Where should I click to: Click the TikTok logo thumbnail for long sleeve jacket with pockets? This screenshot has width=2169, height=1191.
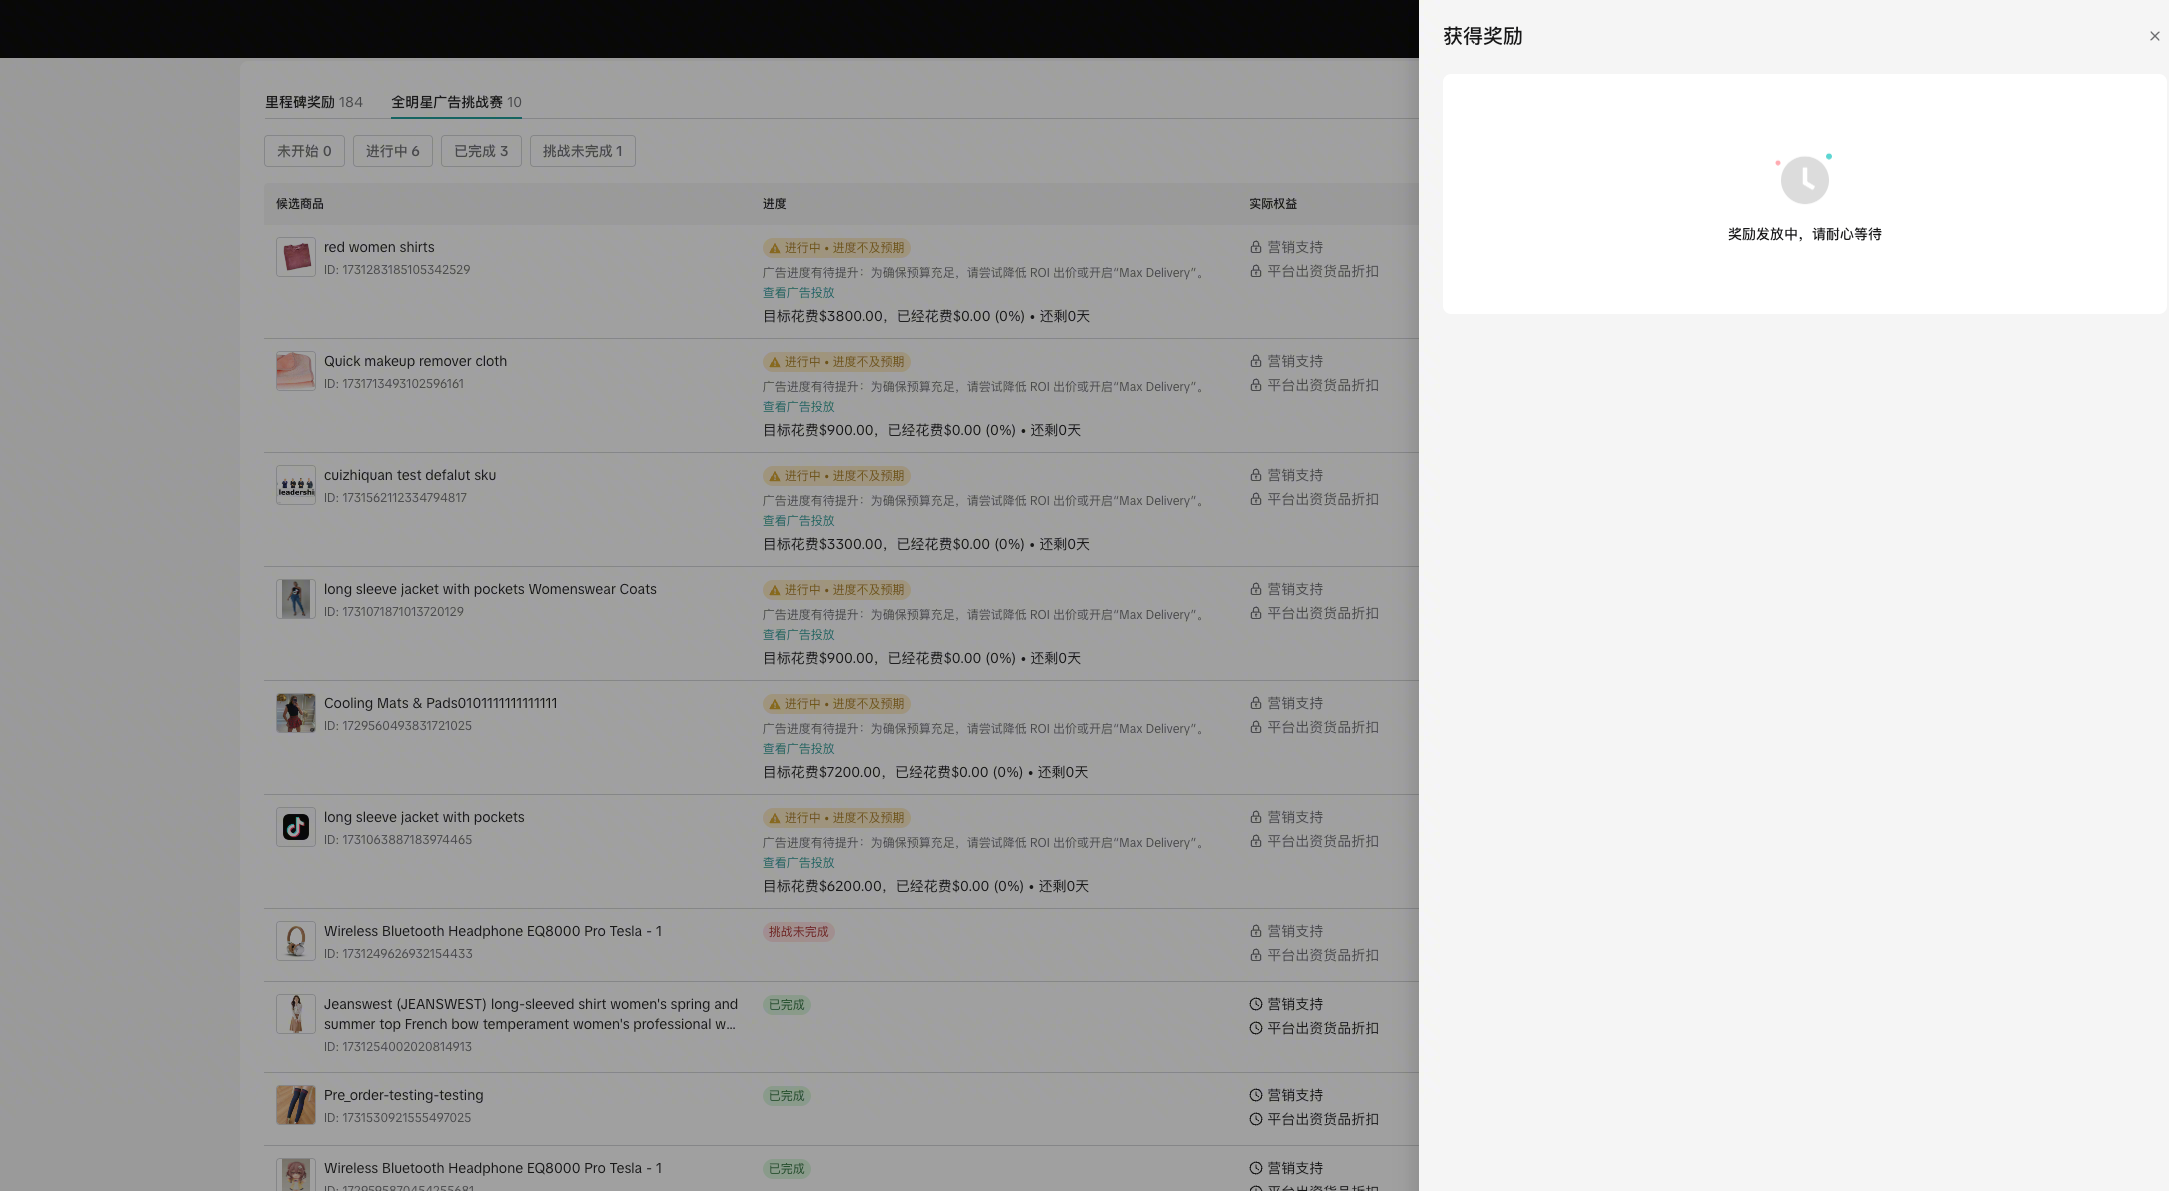pos(295,827)
